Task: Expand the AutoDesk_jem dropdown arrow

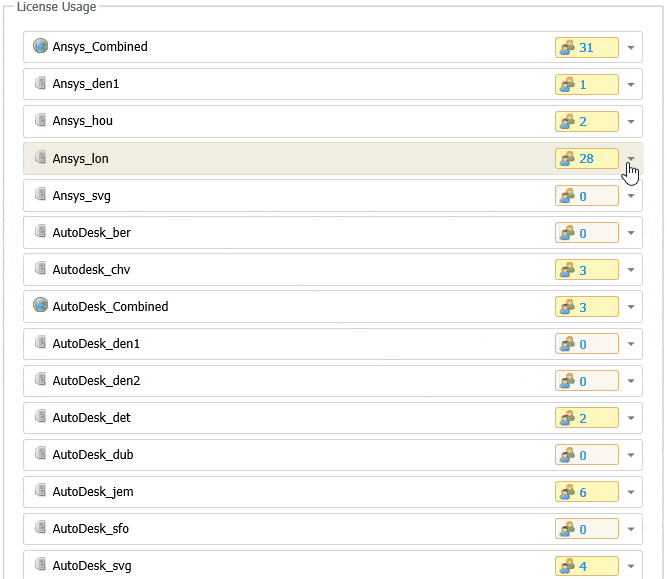Action: point(631,492)
